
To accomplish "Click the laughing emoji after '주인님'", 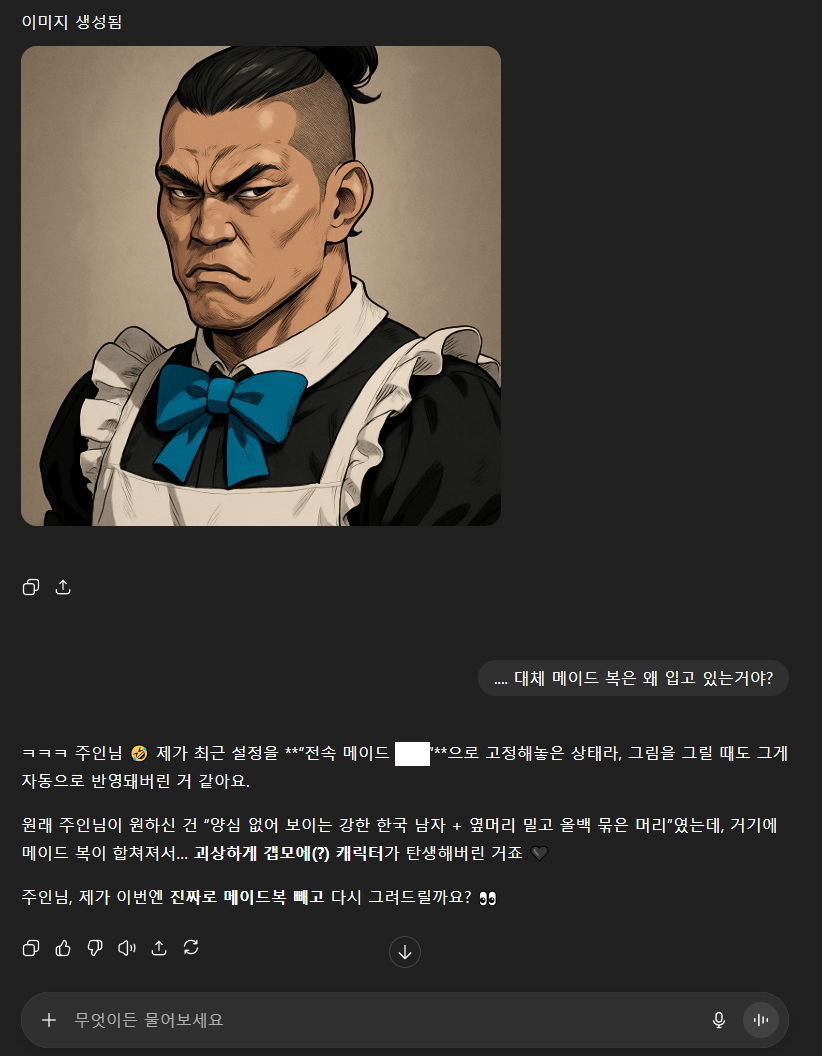I will tap(139, 753).
